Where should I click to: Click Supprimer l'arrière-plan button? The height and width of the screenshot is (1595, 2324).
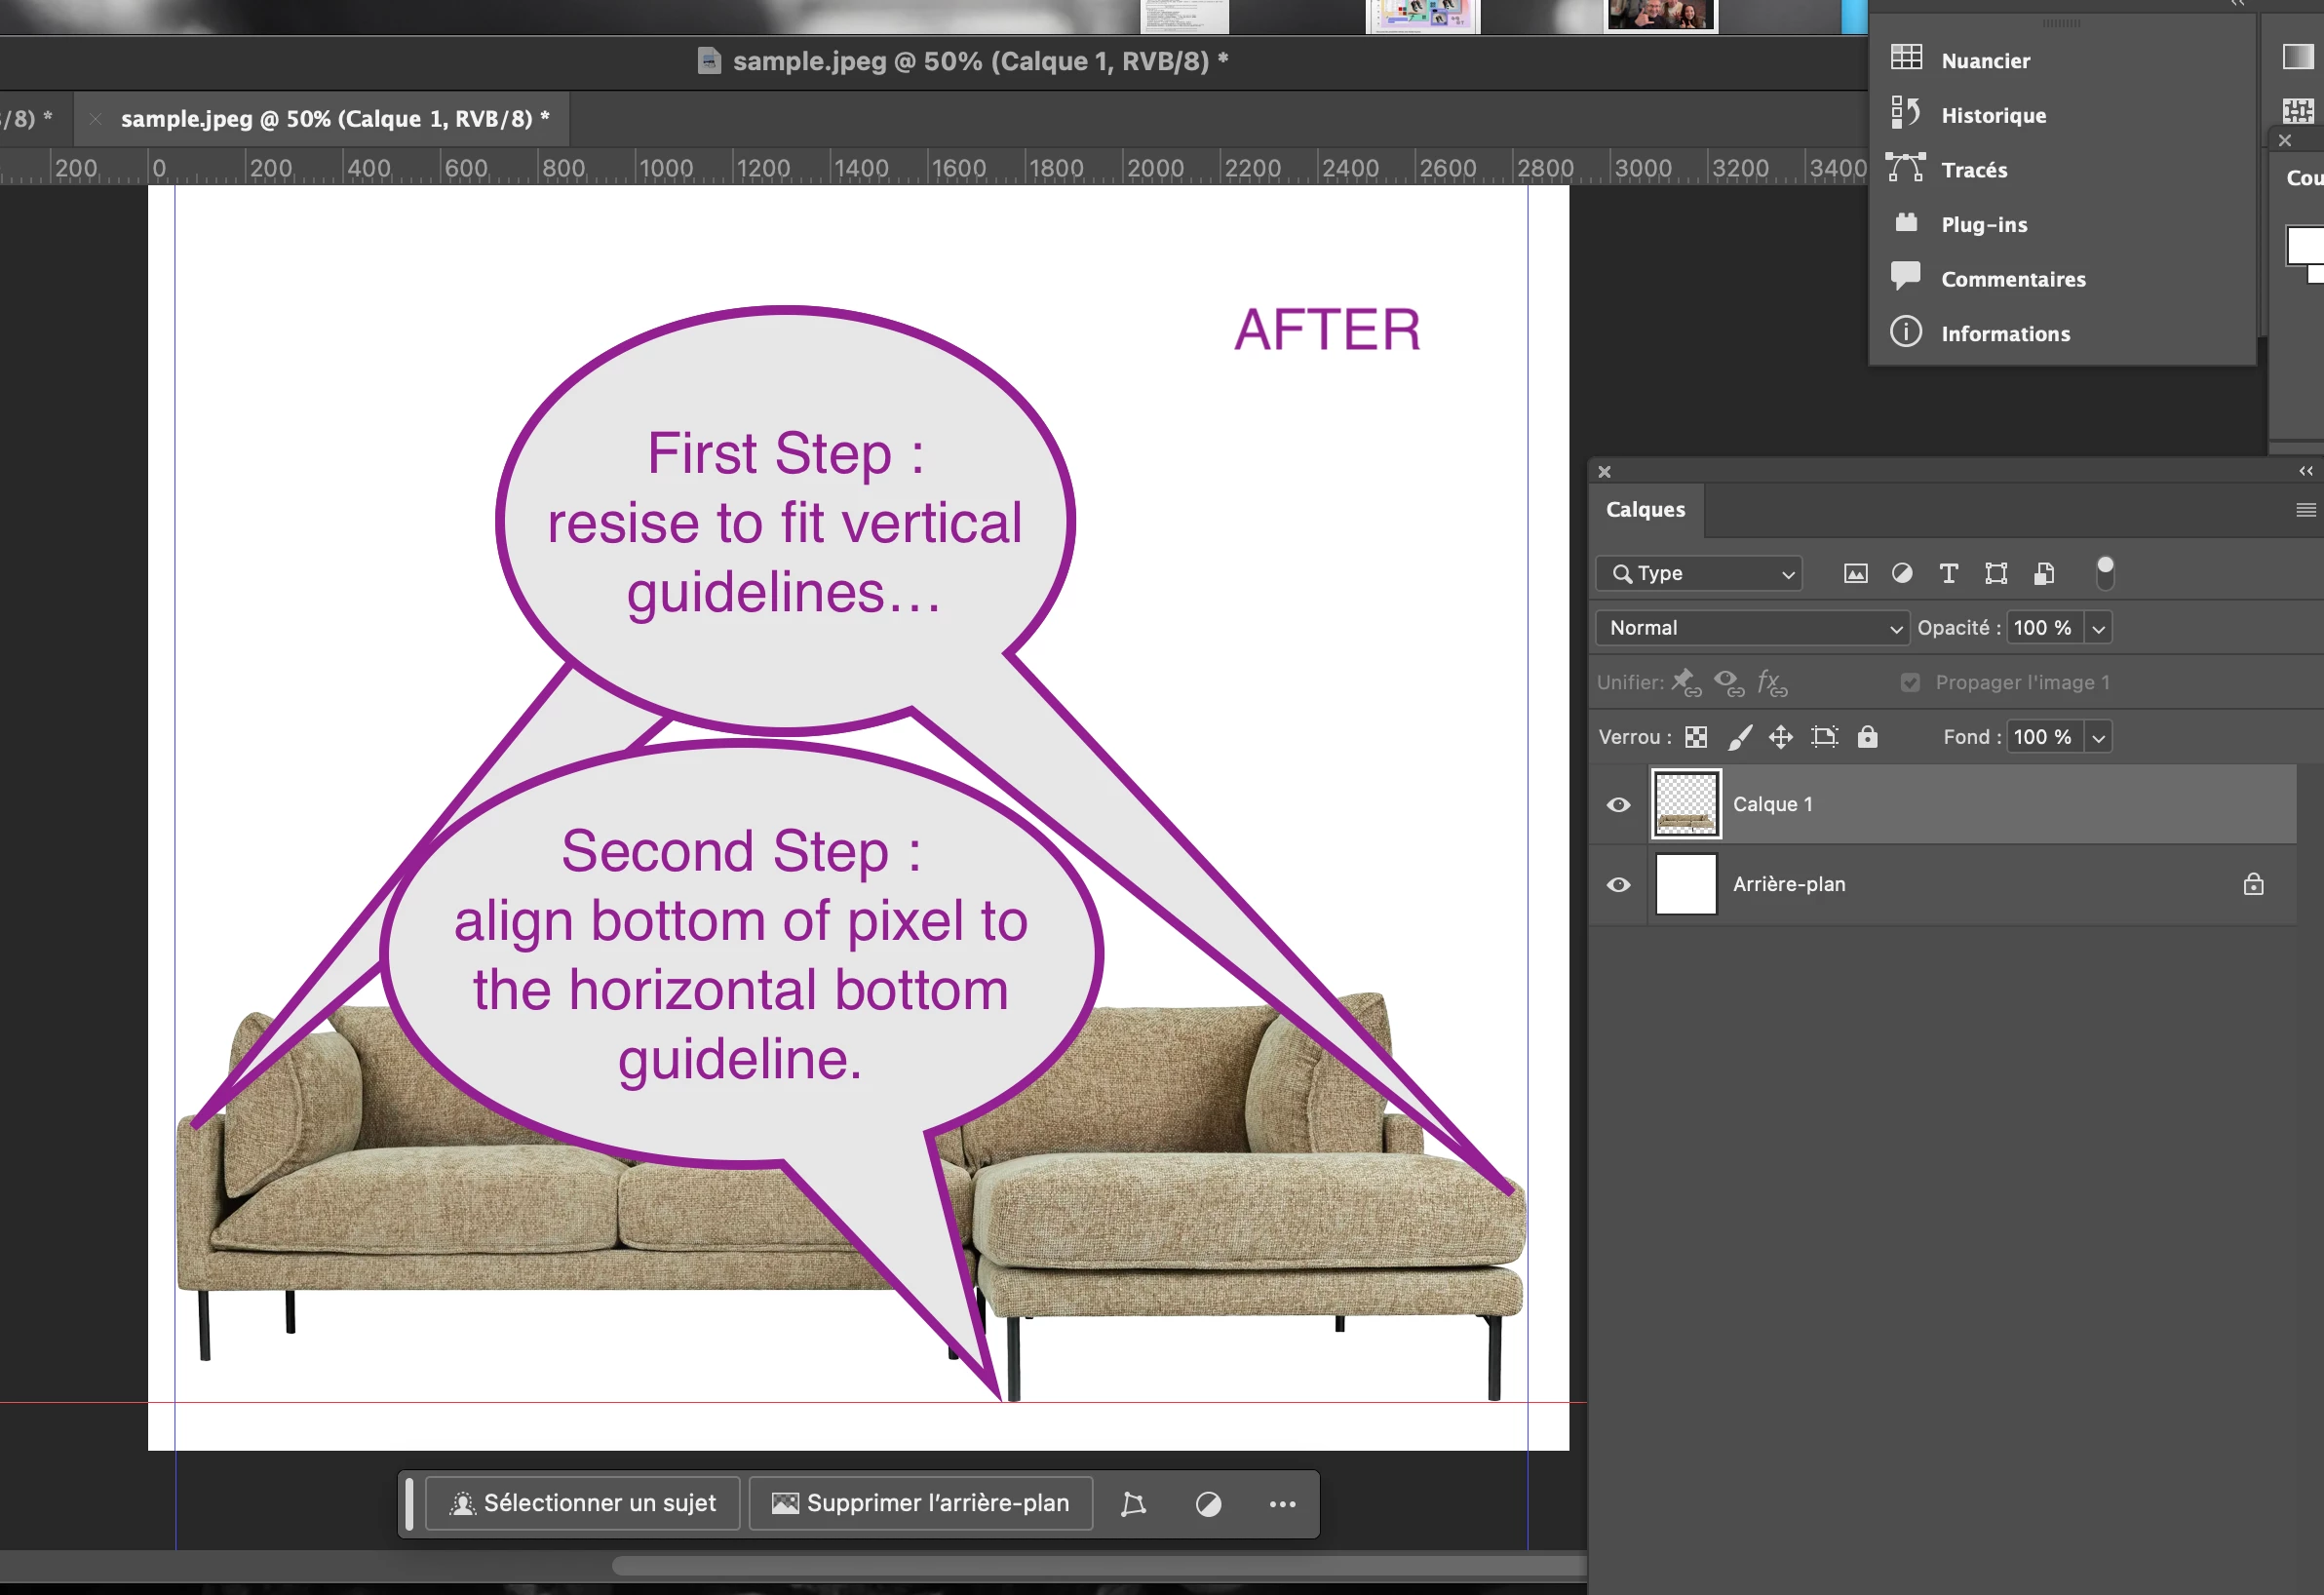[920, 1503]
